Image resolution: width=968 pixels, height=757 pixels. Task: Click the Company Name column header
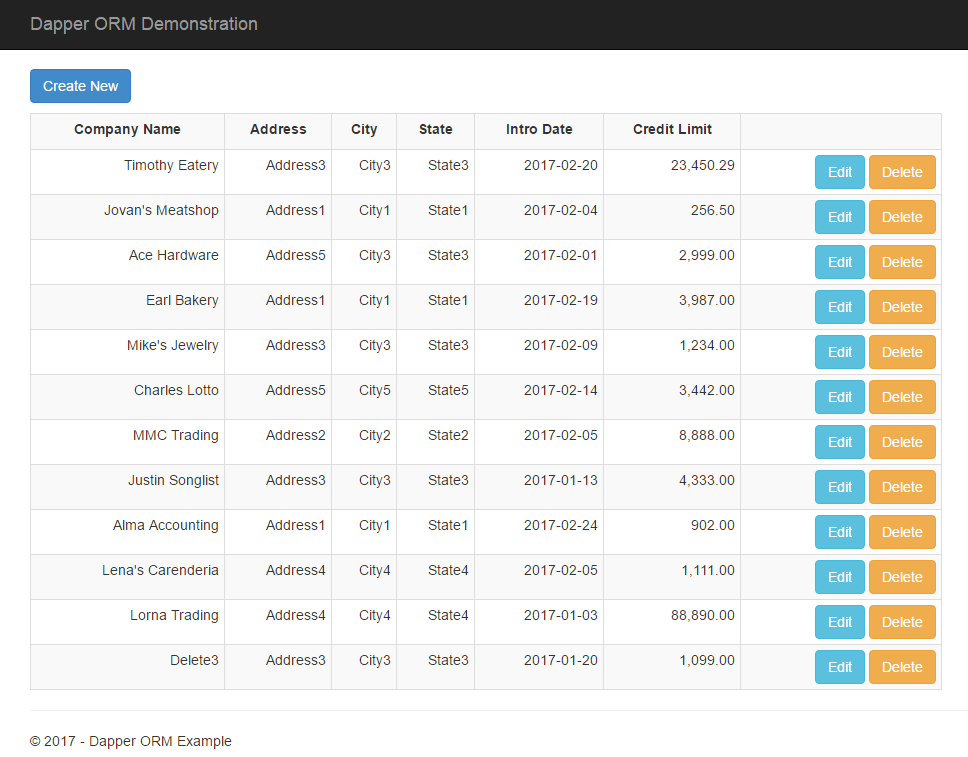(x=127, y=130)
